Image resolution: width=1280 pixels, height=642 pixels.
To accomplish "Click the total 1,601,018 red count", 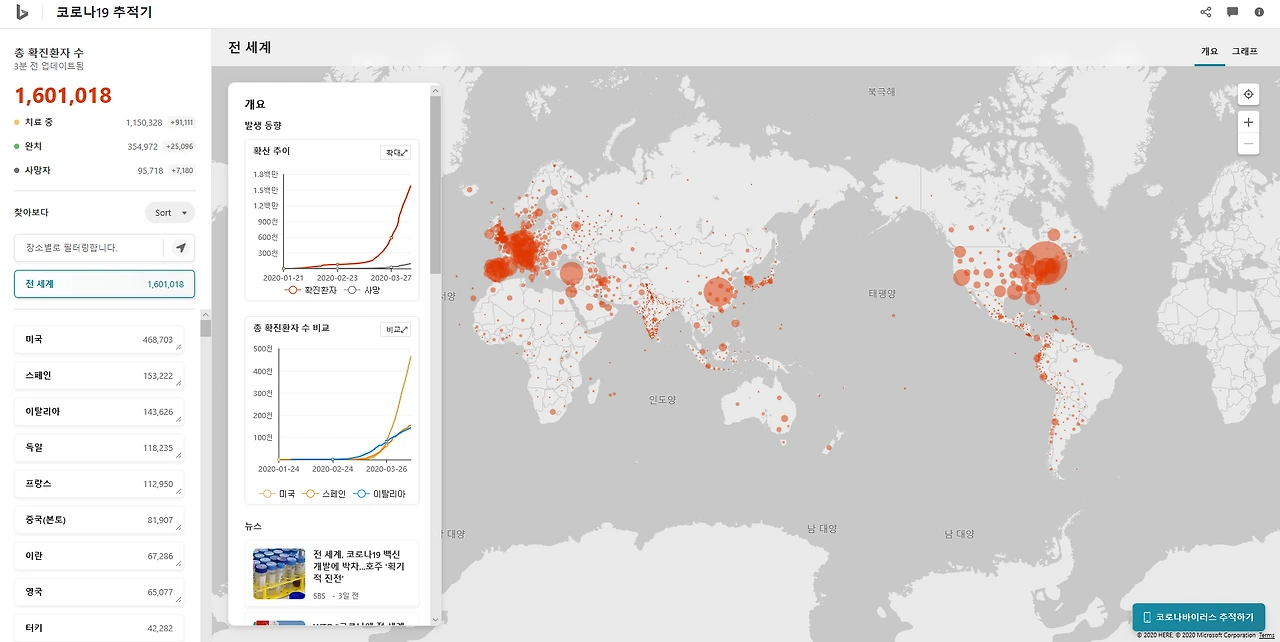I will point(63,95).
